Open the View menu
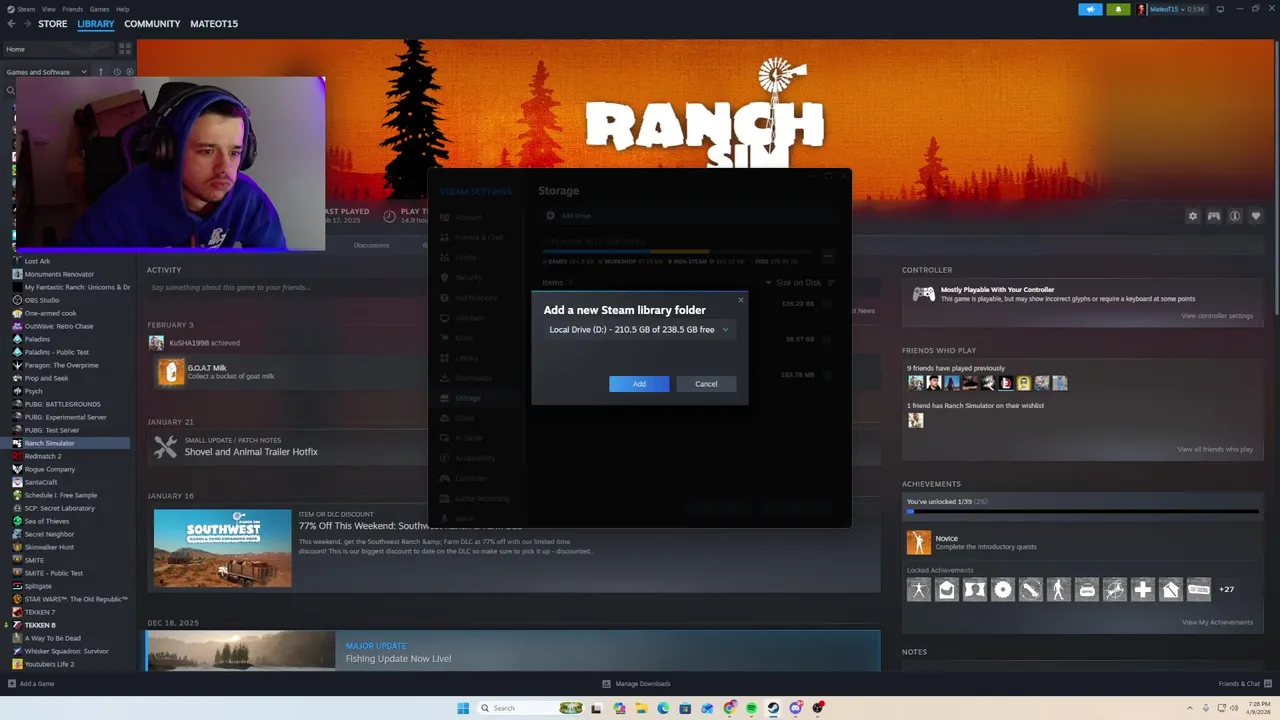1280x720 pixels. [48, 9]
